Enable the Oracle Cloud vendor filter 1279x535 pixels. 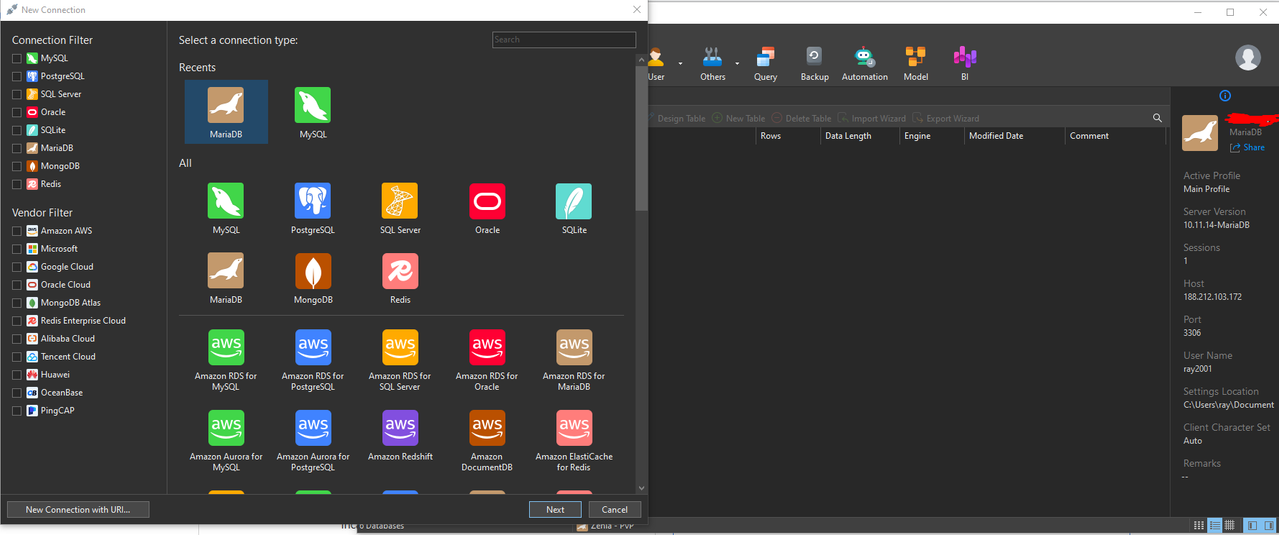point(16,285)
